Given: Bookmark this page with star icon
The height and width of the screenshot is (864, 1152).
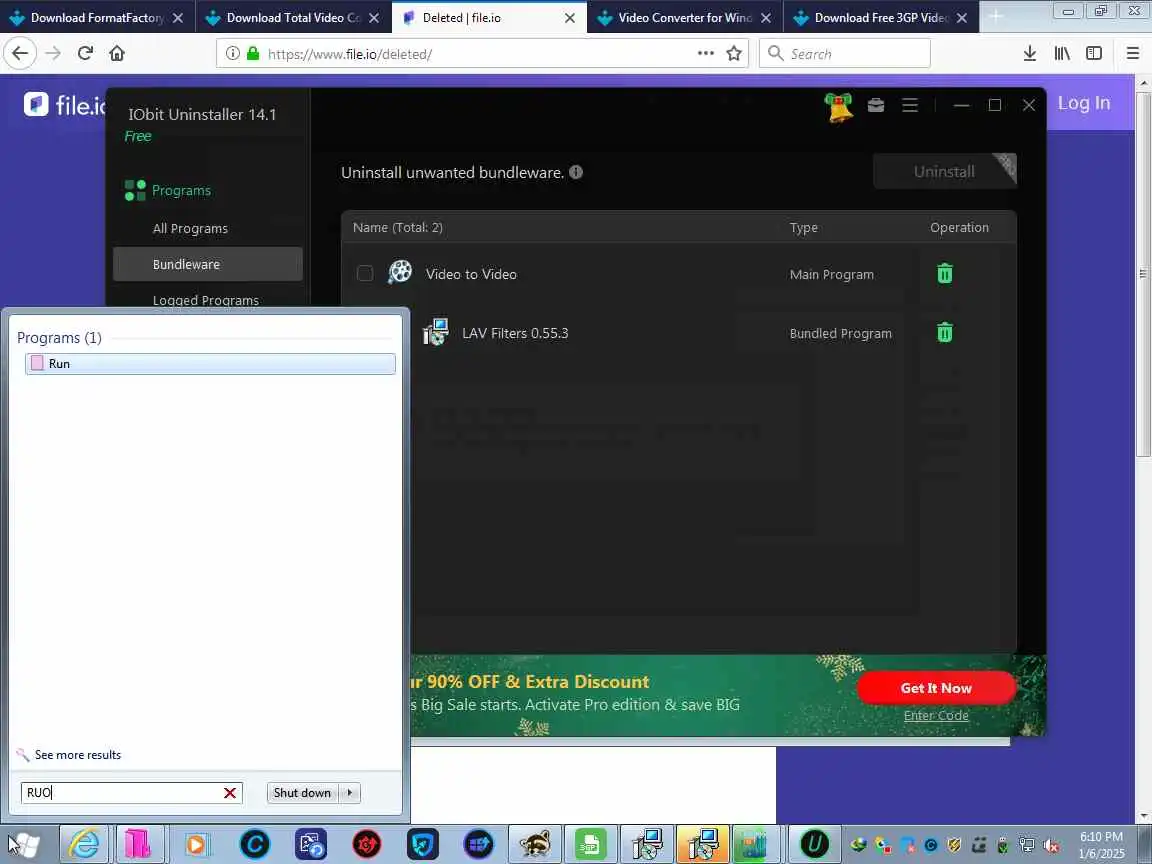Looking at the screenshot, I should (x=734, y=53).
